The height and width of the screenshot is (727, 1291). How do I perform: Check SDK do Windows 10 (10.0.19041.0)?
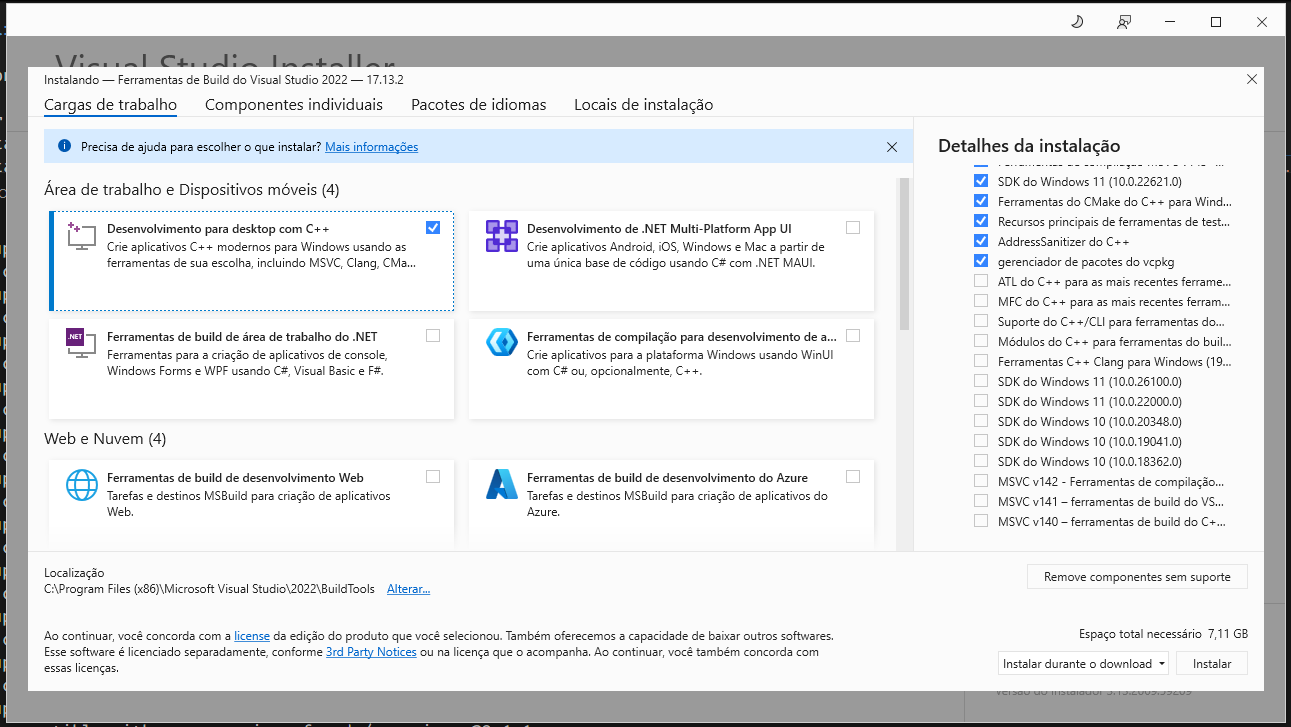point(980,441)
